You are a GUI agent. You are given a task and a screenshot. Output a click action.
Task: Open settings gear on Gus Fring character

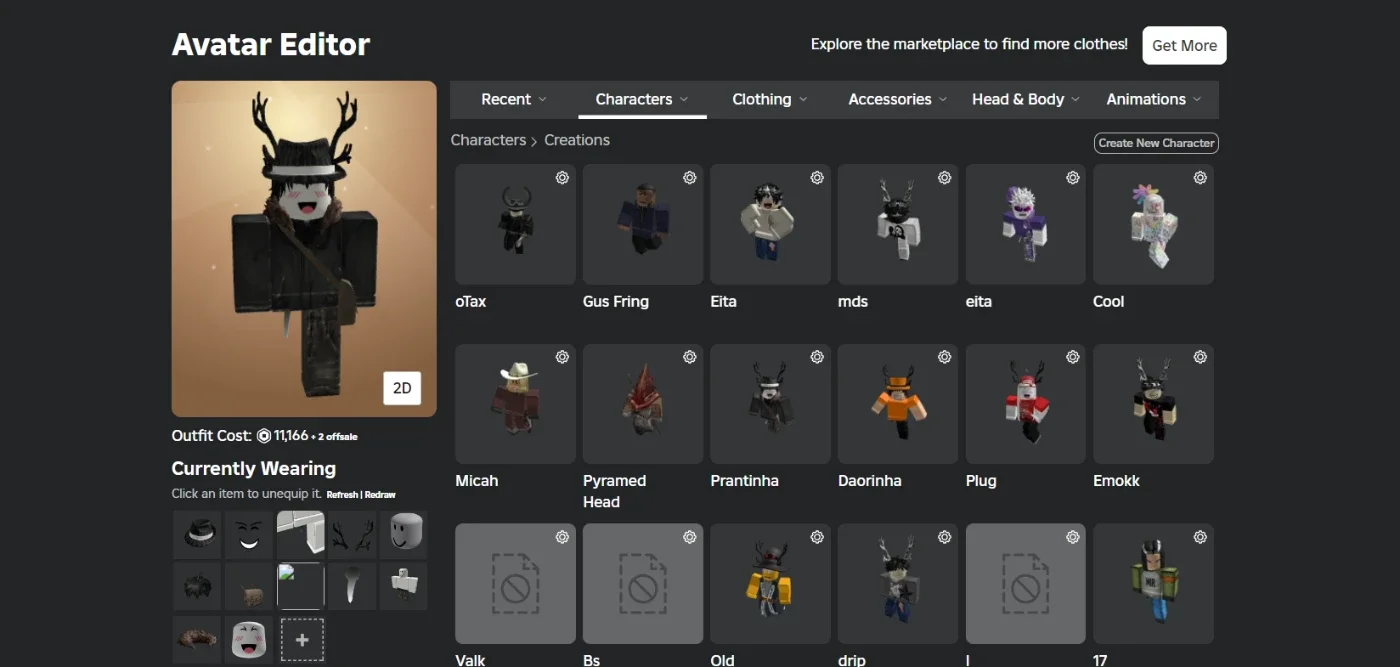tap(690, 178)
